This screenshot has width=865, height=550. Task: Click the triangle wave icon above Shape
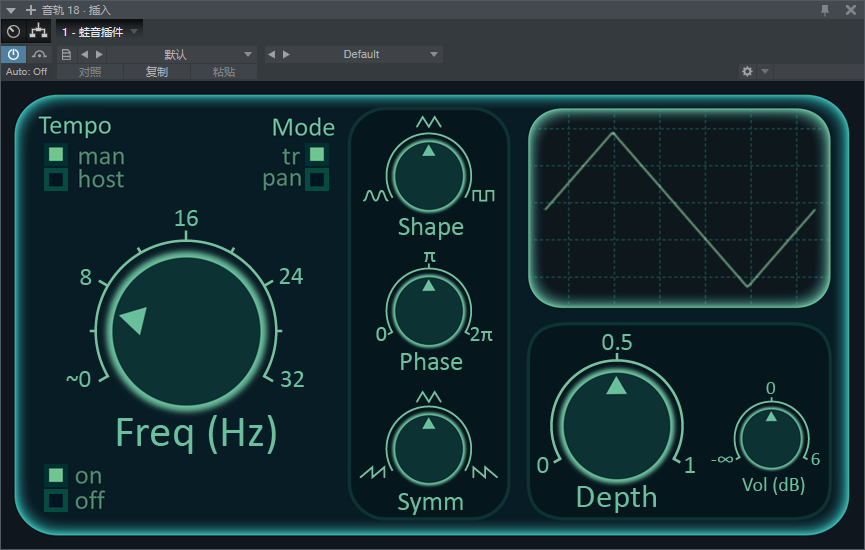point(429,122)
